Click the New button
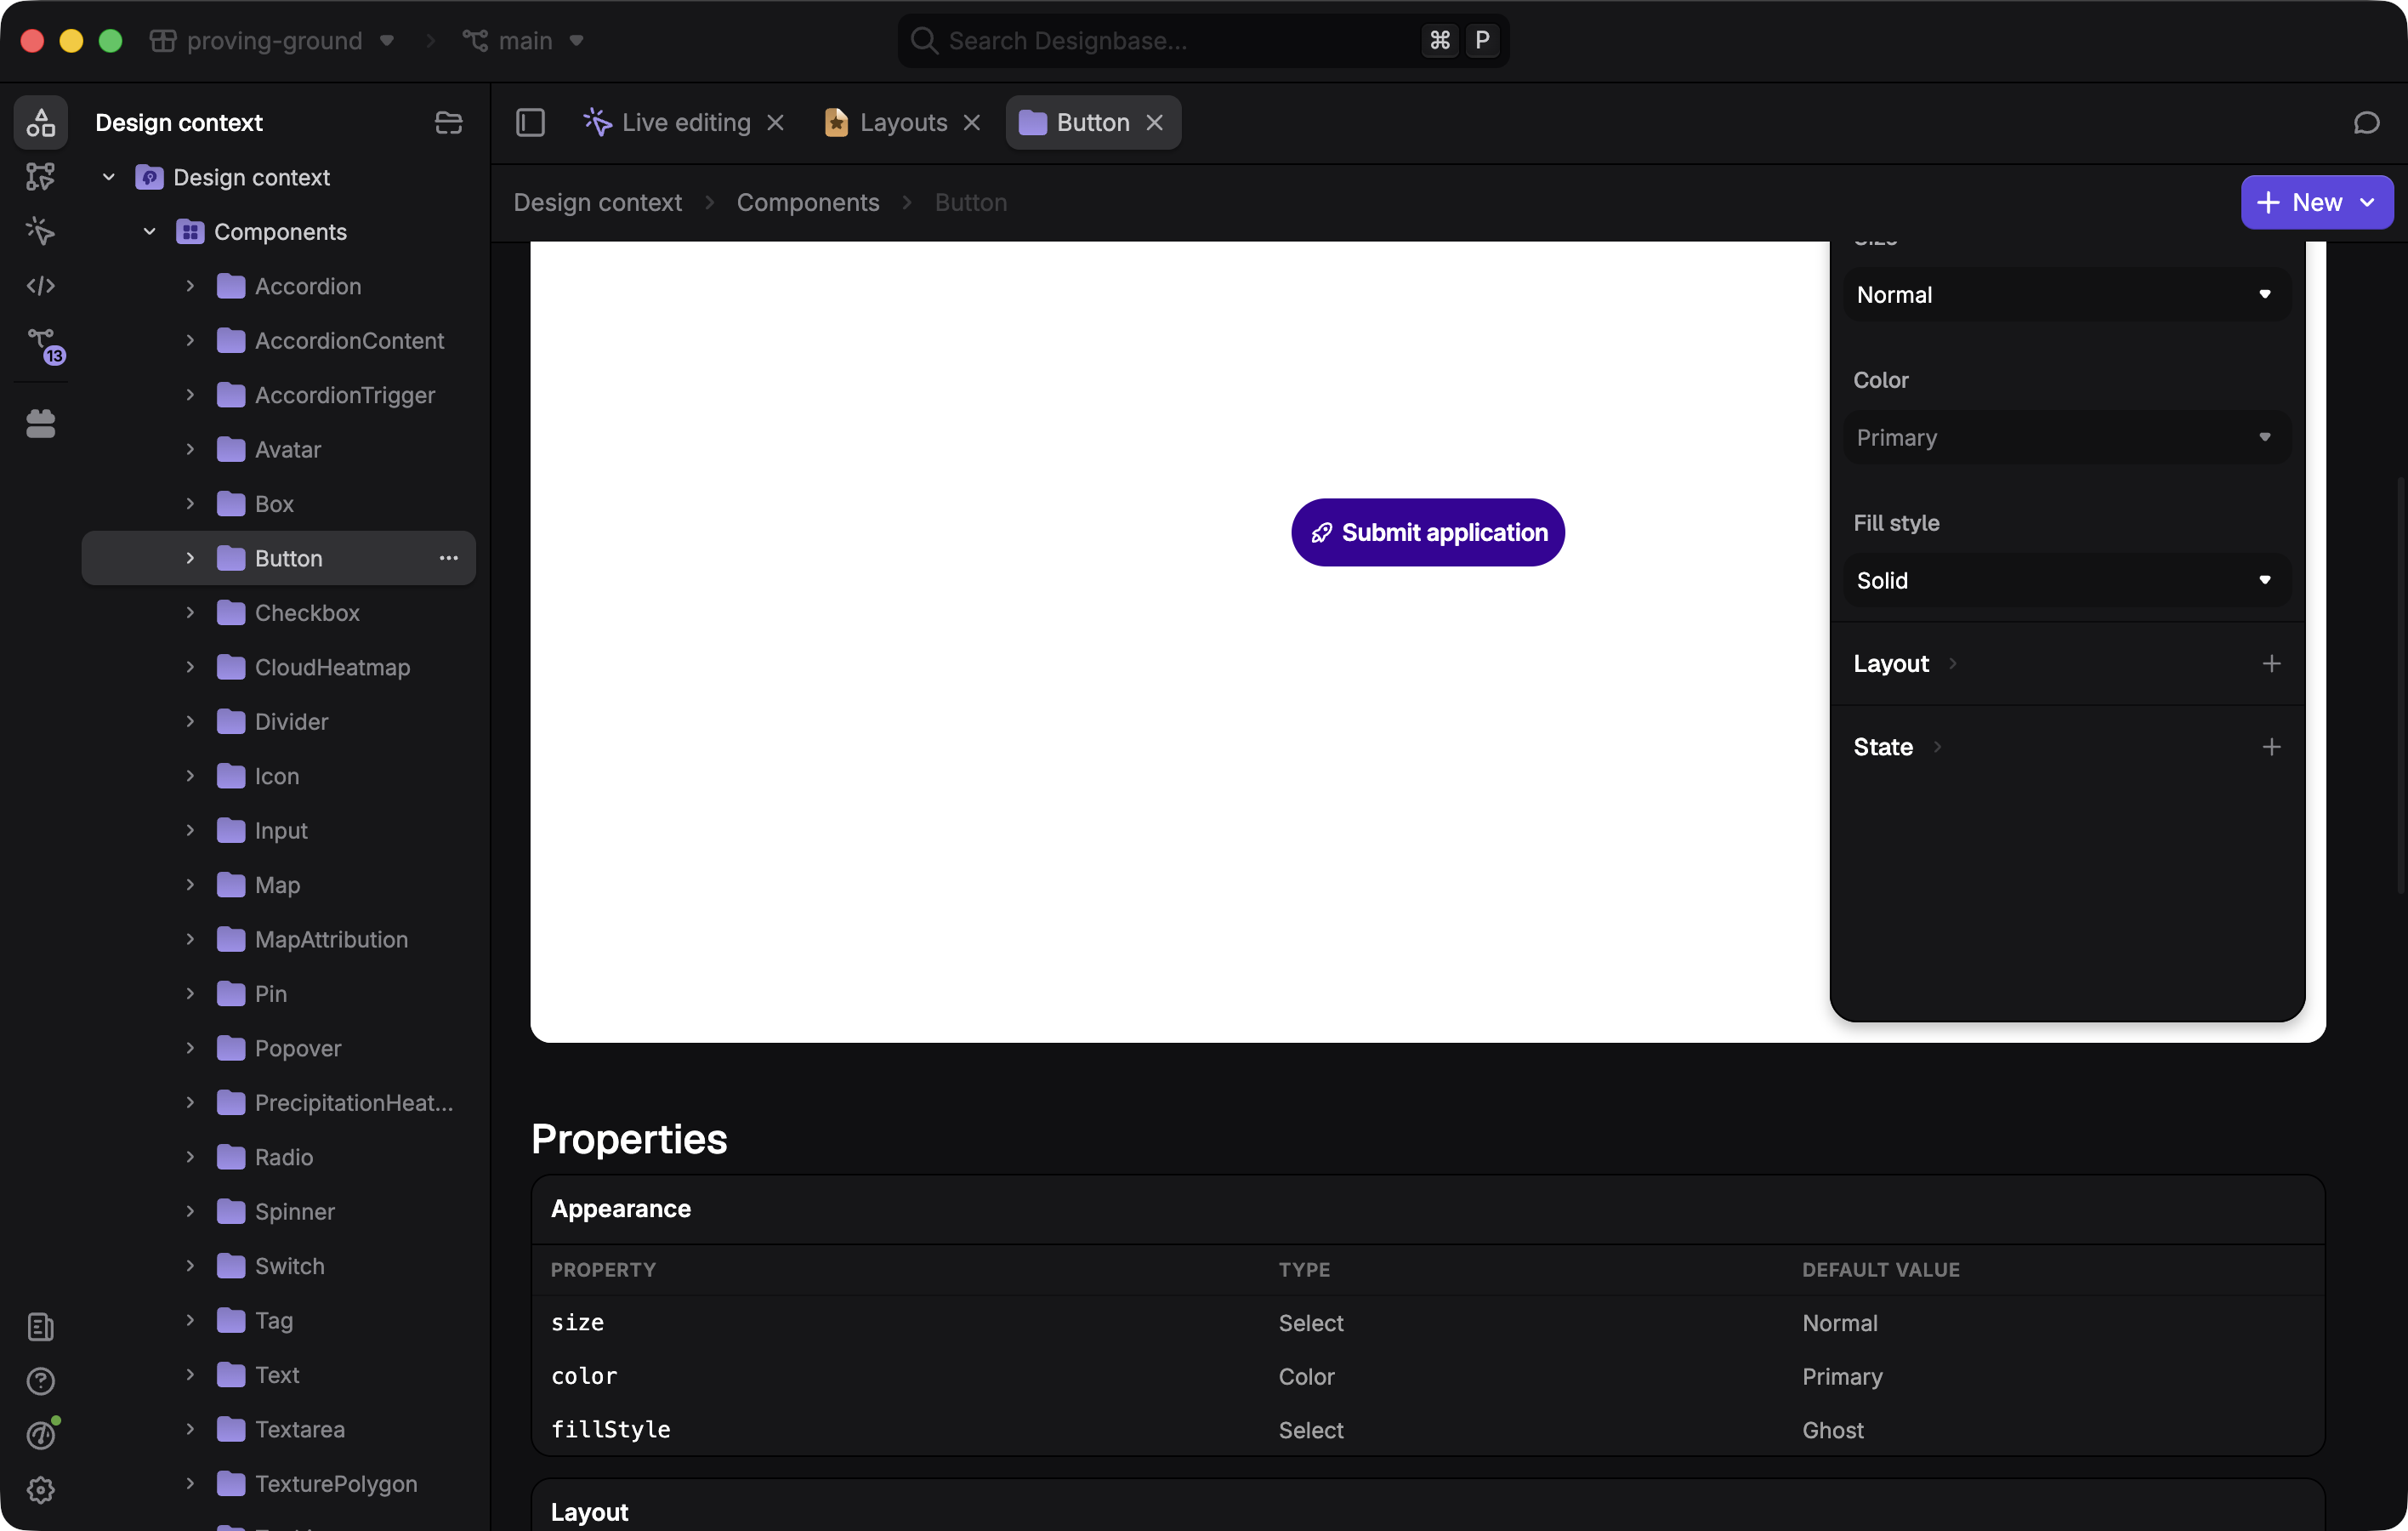This screenshot has width=2408, height=1531. pos(2316,203)
